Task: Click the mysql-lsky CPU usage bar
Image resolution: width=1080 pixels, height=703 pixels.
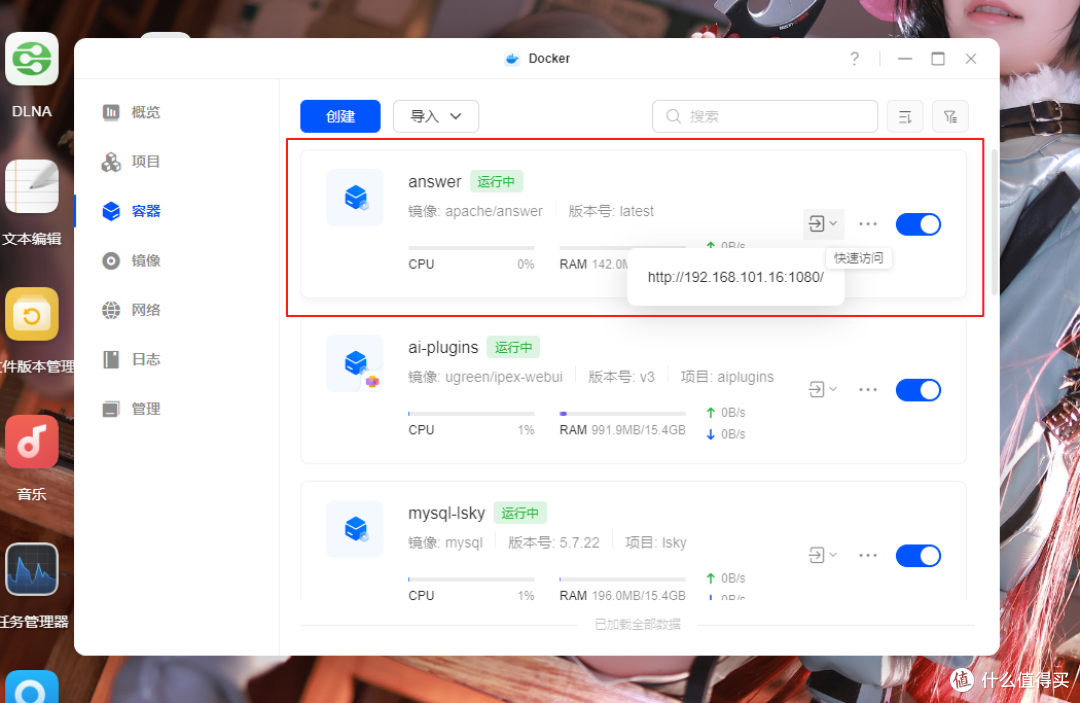Action: 471,579
